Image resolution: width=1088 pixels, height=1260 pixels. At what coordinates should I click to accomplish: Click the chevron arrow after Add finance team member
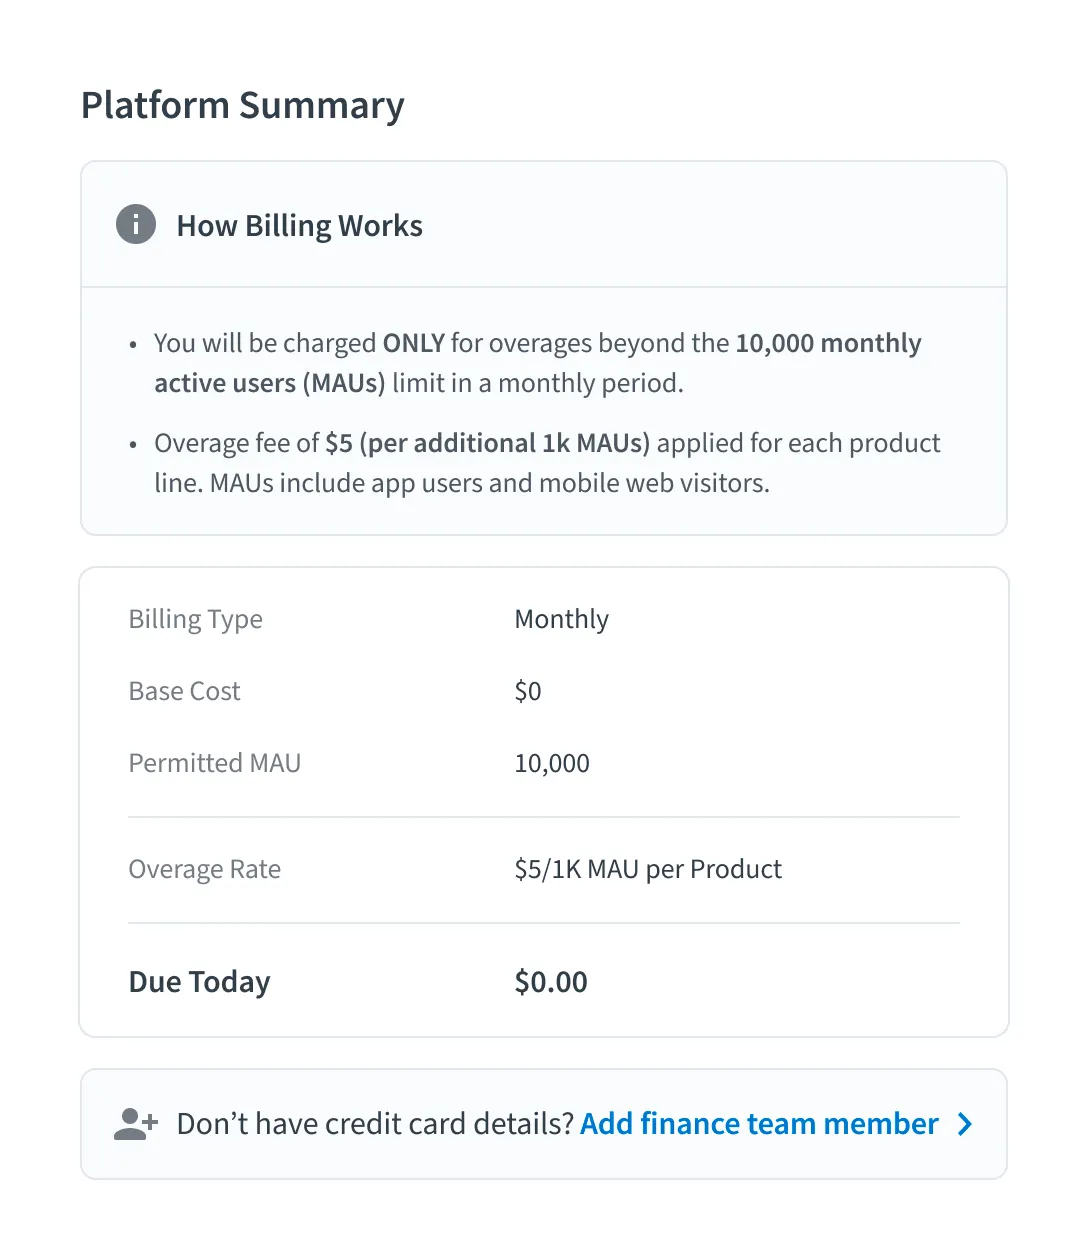[964, 1124]
